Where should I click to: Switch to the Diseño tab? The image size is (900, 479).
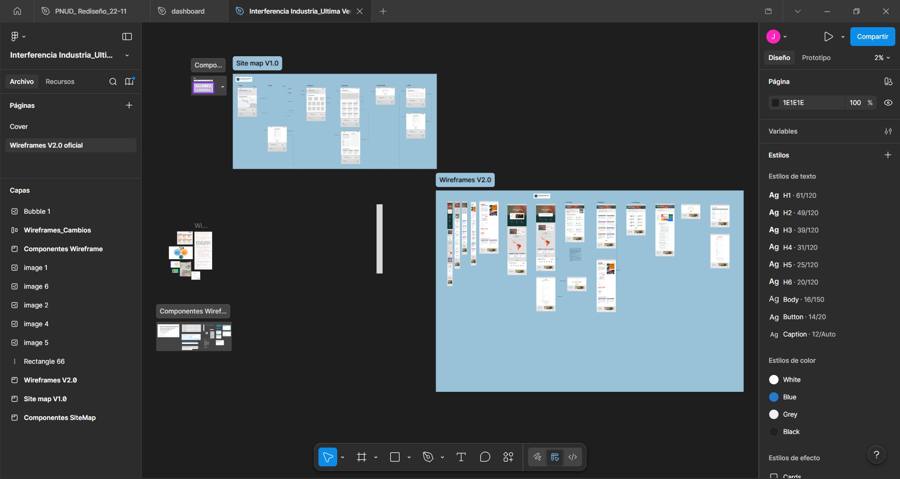point(779,58)
